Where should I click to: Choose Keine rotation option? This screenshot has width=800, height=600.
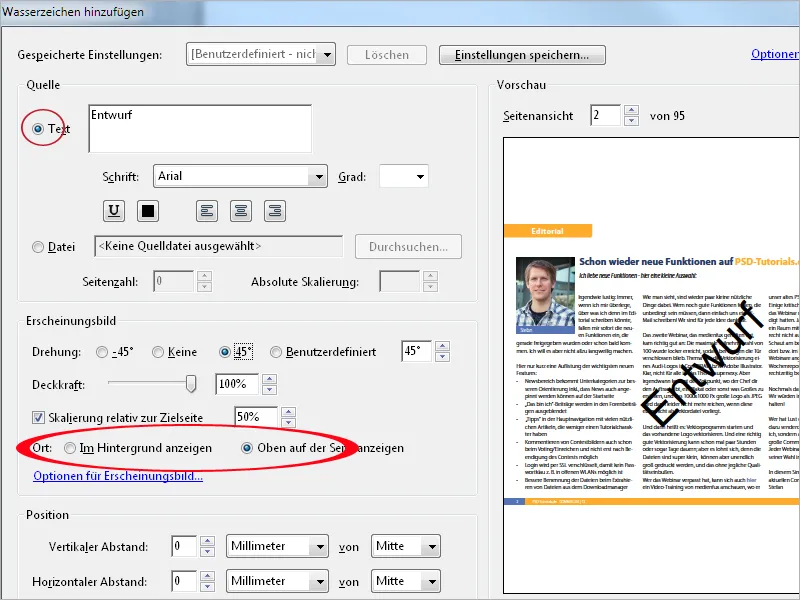point(158,352)
